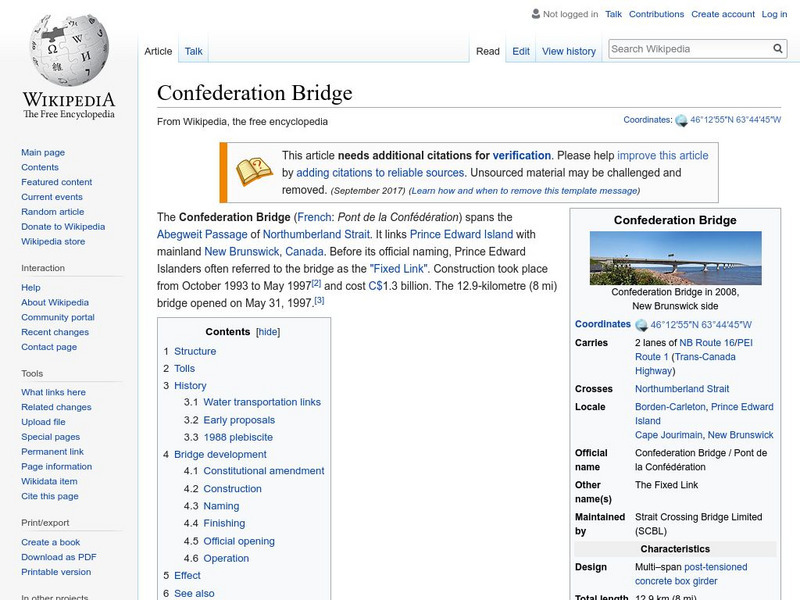Select the View history tab

[x=569, y=50]
